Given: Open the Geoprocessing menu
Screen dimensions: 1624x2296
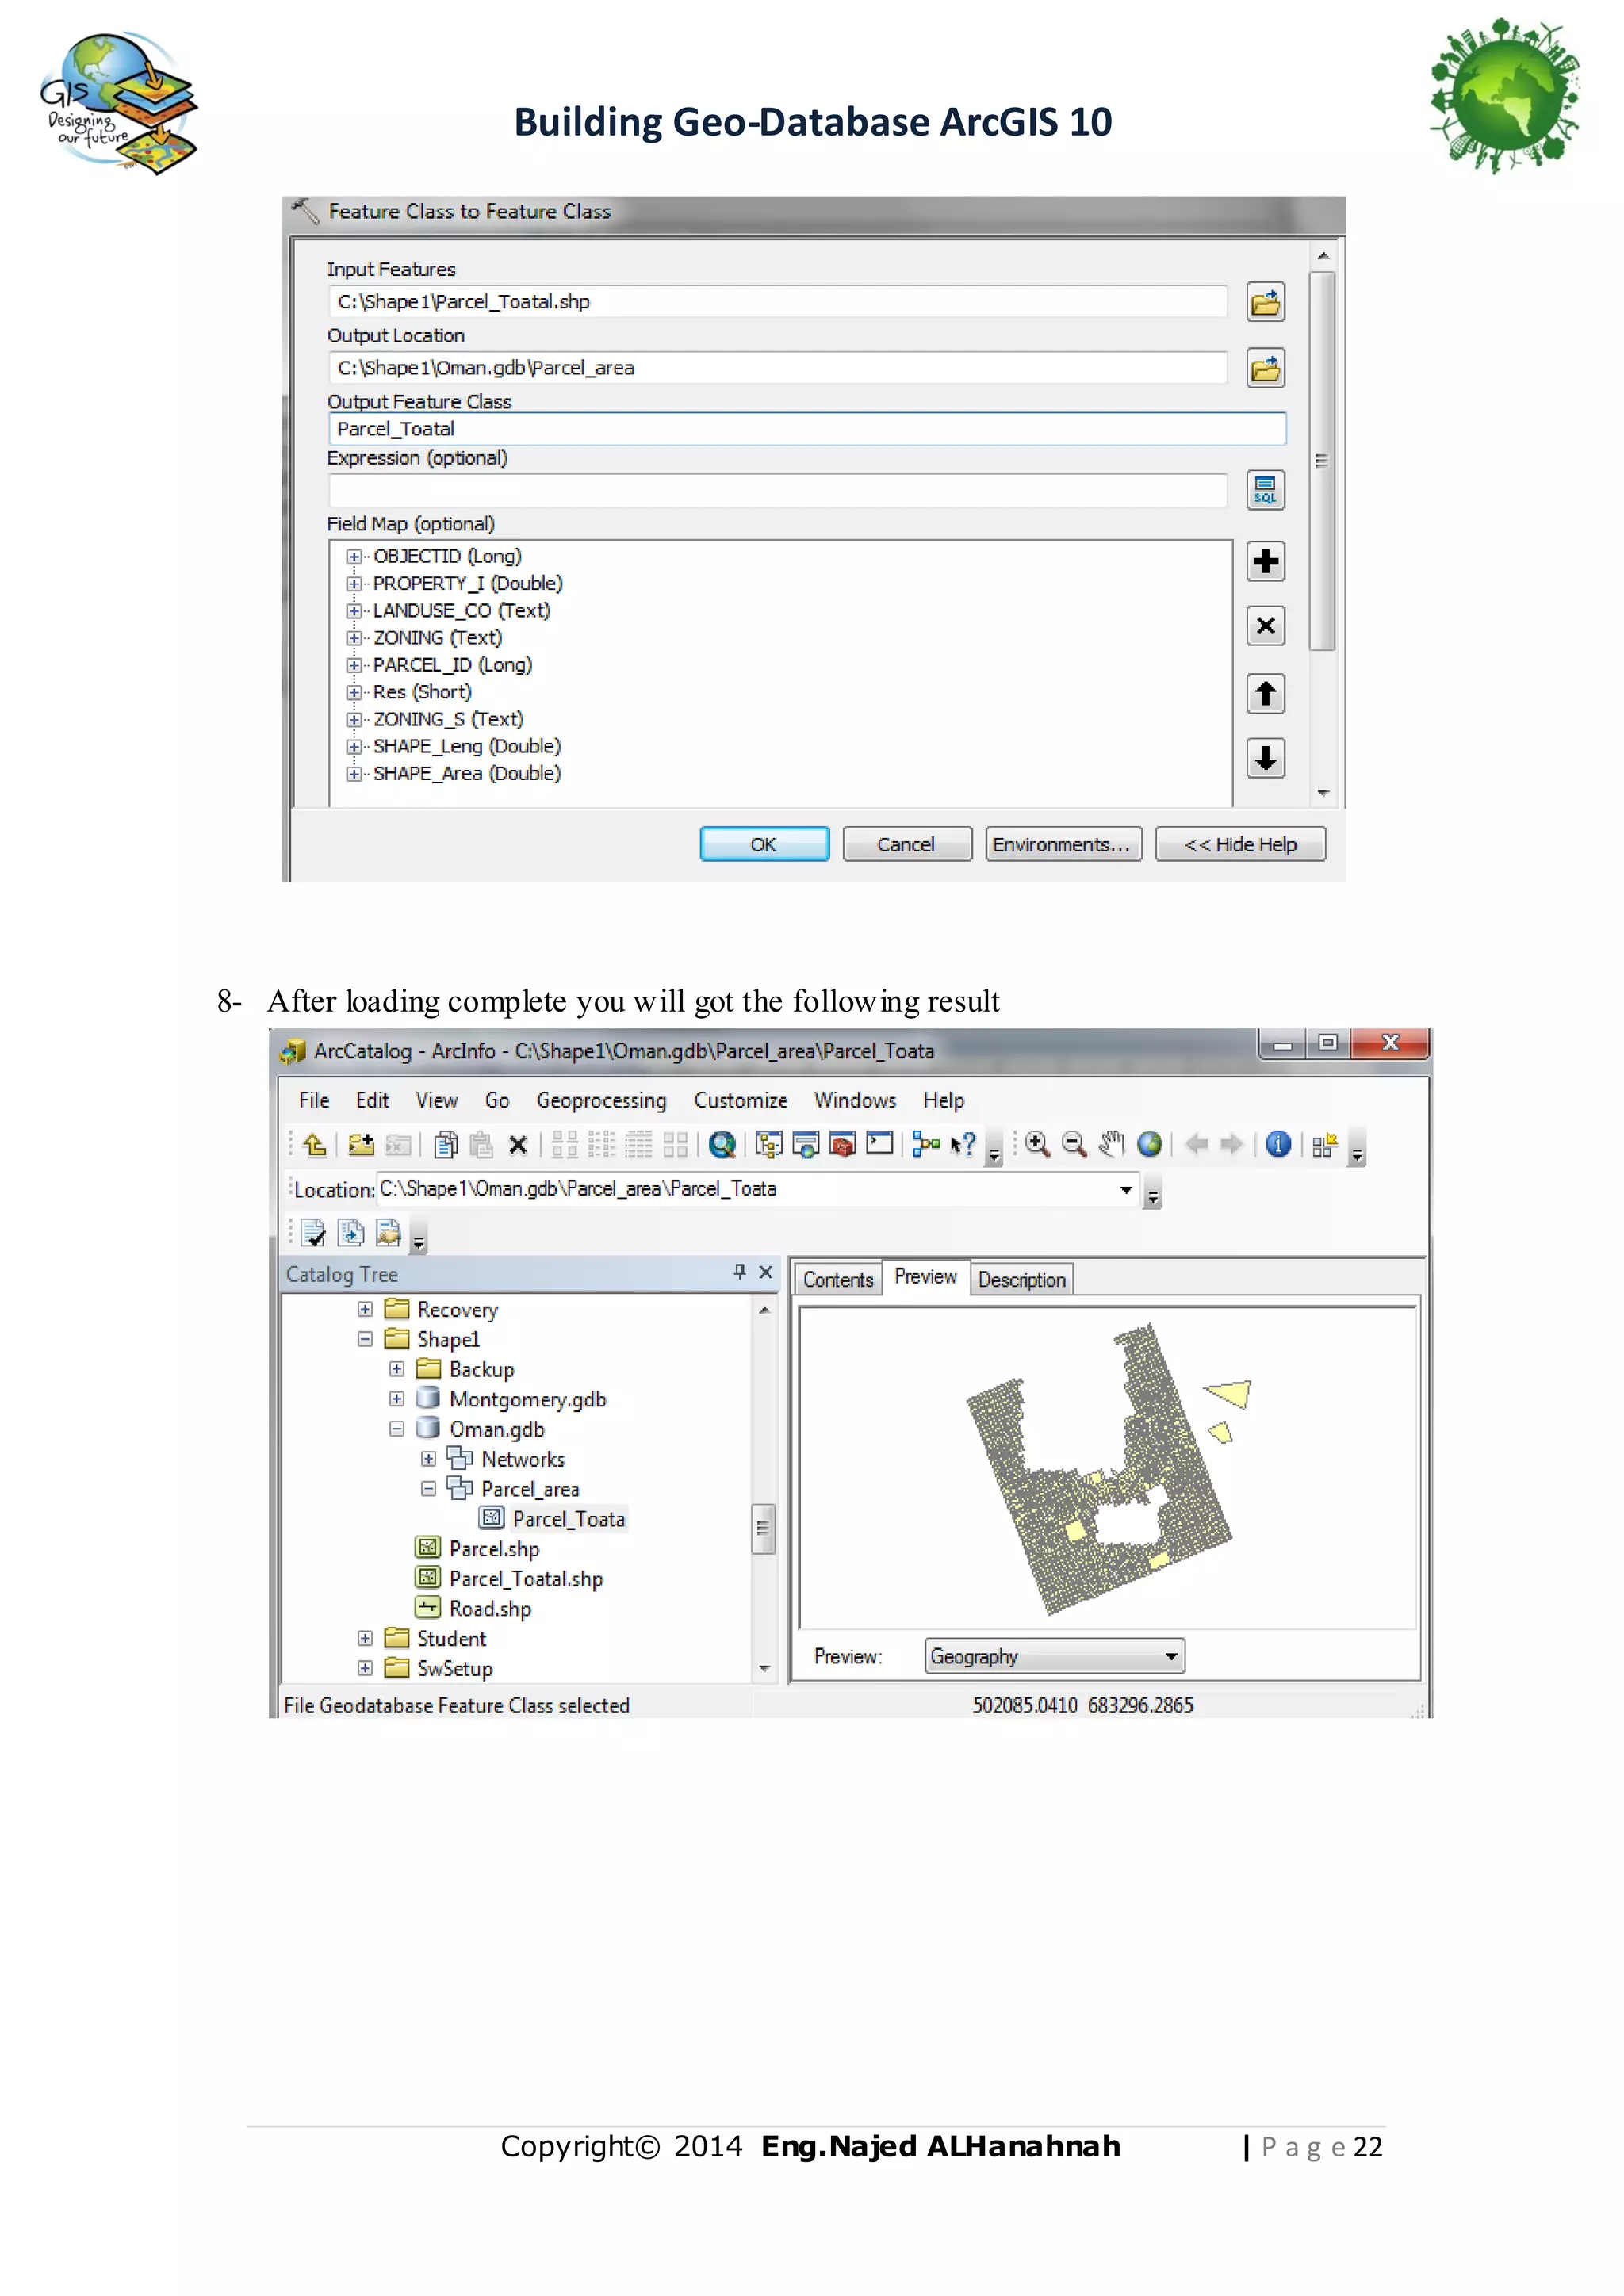Looking at the screenshot, I should pyautogui.click(x=601, y=1100).
